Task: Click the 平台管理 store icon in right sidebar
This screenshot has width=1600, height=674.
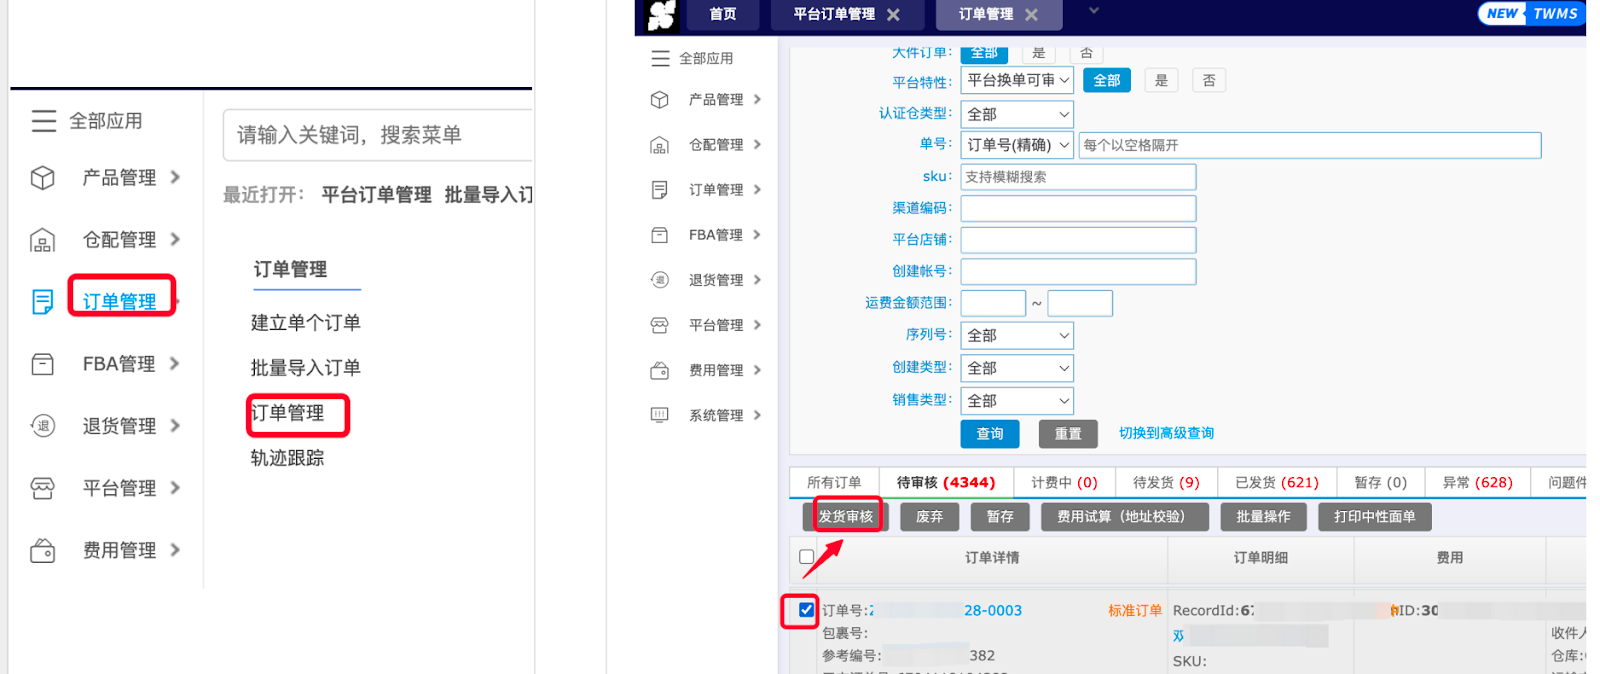Action: [659, 325]
